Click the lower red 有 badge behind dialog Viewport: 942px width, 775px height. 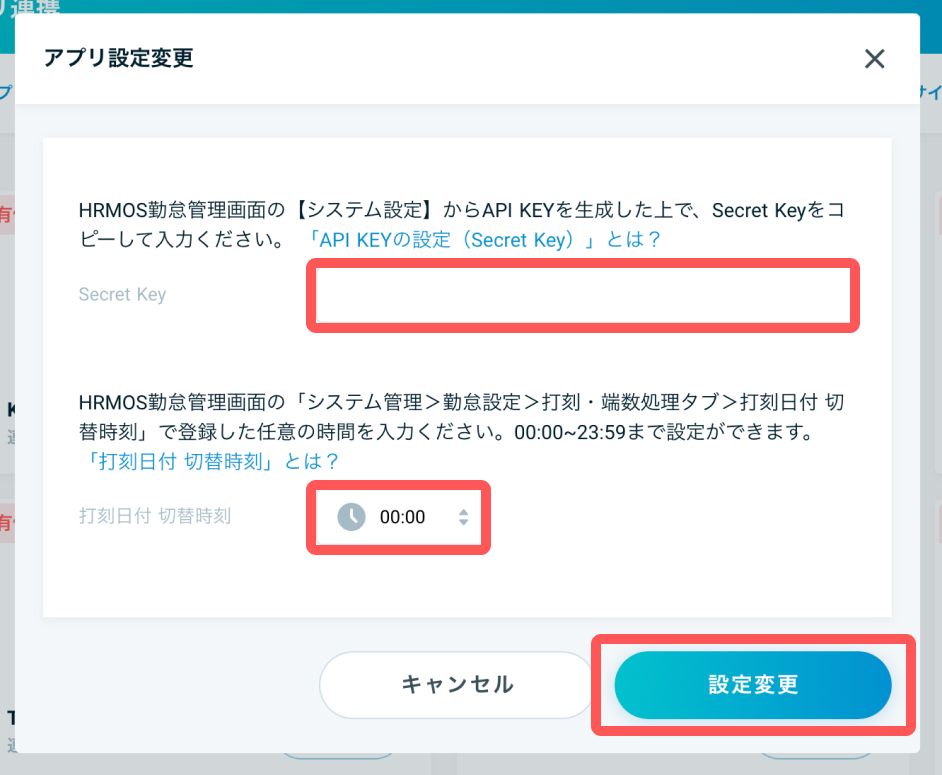point(6,522)
